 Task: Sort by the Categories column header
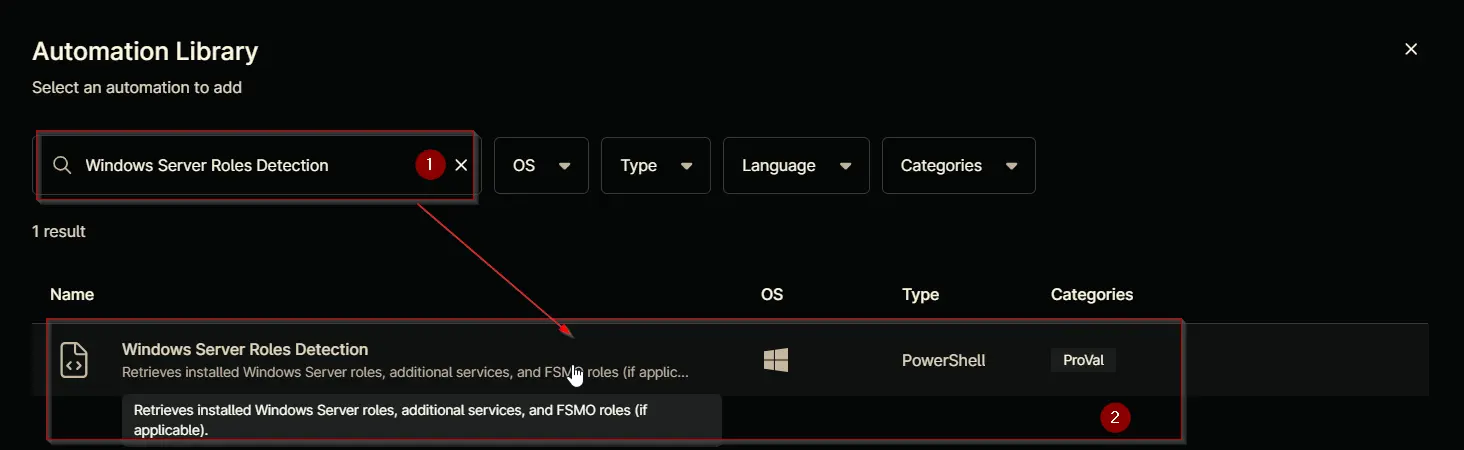pos(1092,294)
